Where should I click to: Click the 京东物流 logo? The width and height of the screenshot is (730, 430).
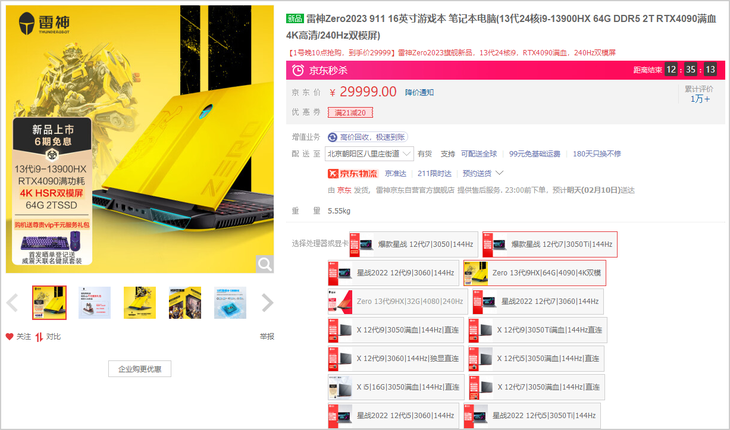(x=352, y=174)
